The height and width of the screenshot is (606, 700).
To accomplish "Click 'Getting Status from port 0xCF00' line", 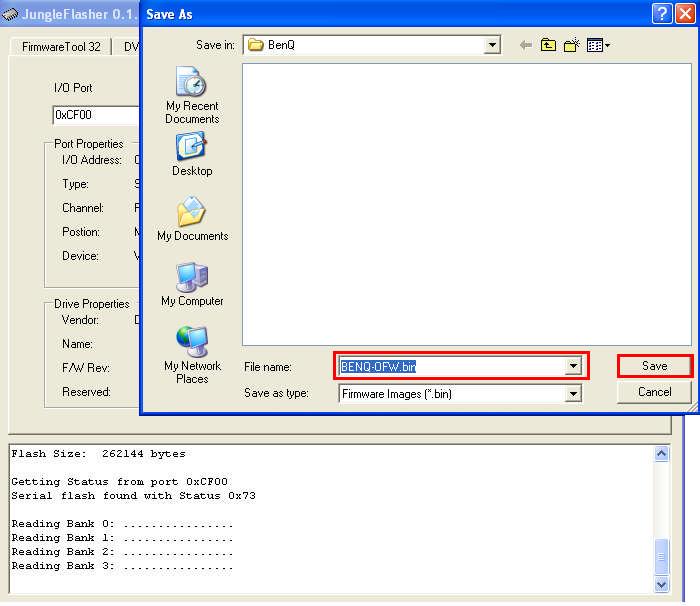I will (120, 481).
